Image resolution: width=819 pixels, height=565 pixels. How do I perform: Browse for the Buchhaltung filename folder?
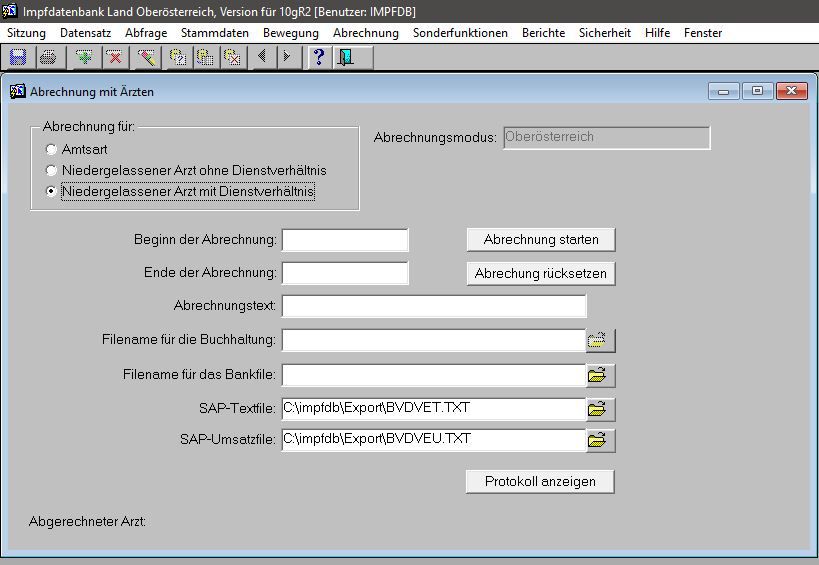598,341
